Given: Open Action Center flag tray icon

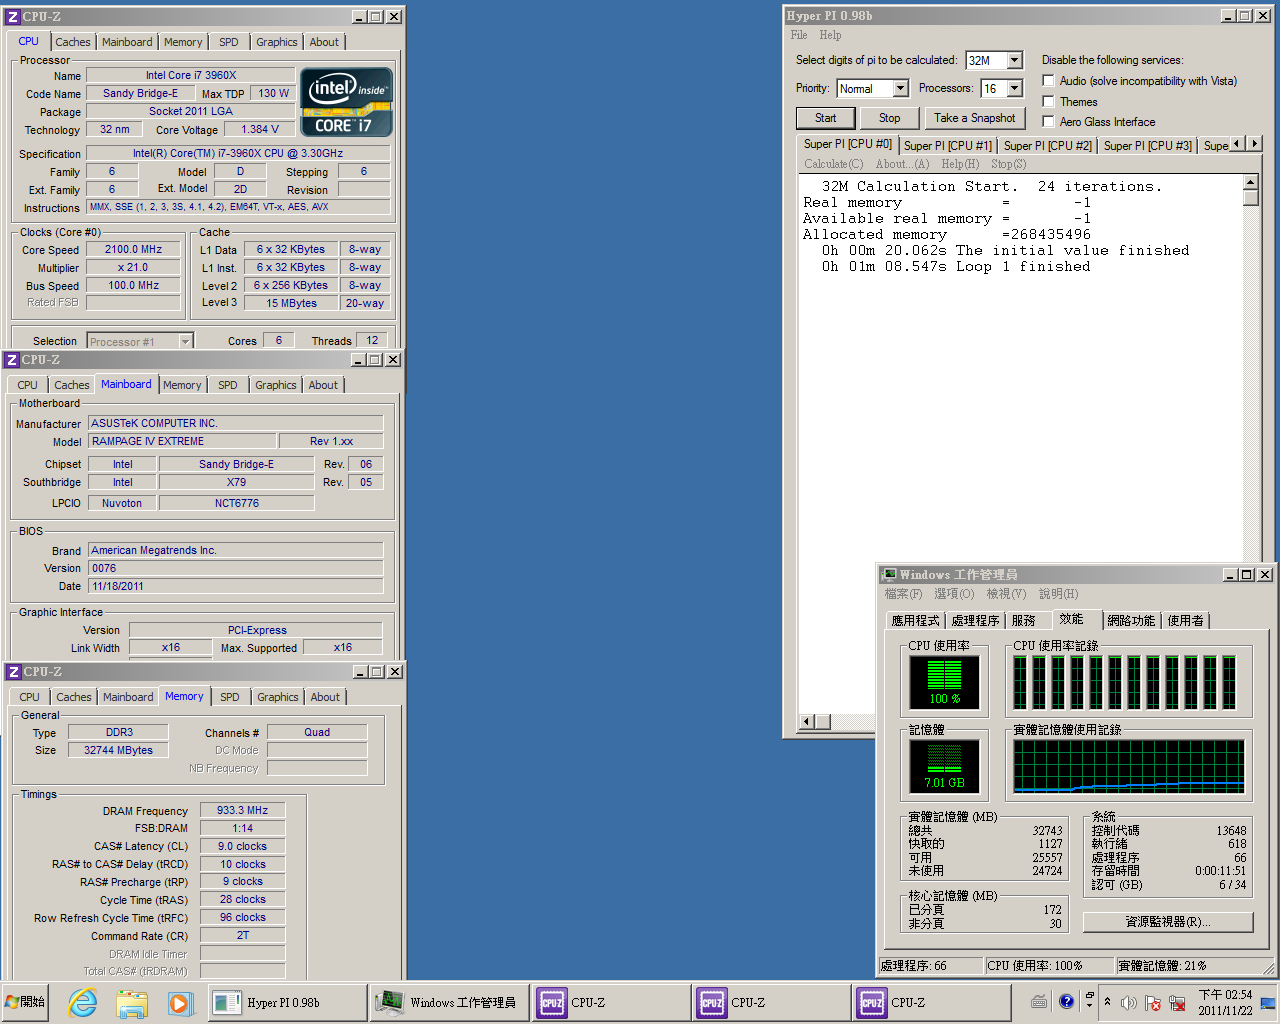Looking at the screenshot, I should tap(1153, 1002).
